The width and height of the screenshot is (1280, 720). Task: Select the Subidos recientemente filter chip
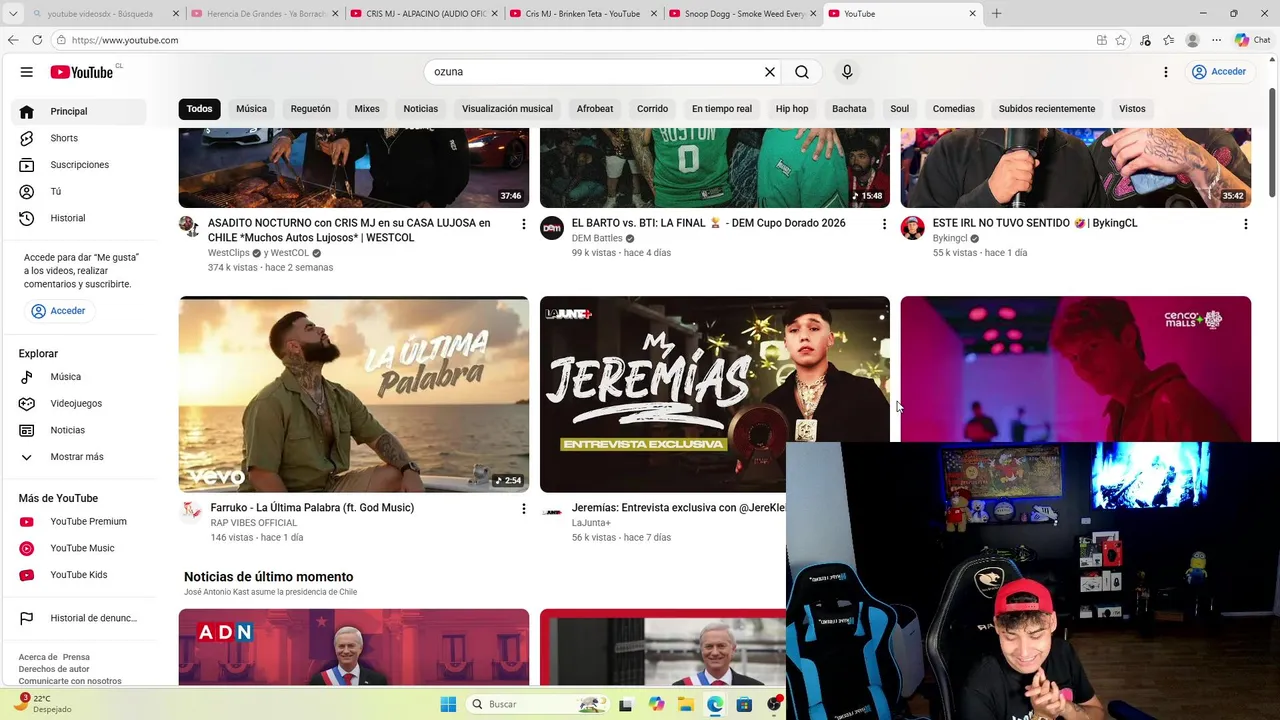tap(1047, 109)
